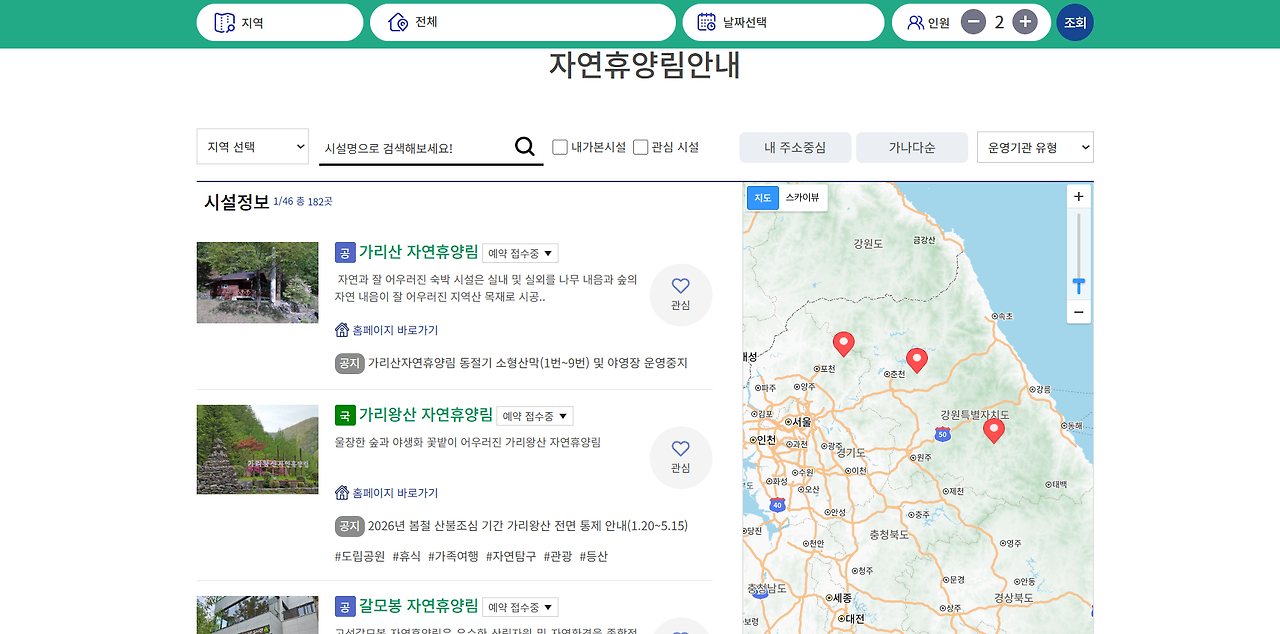Open 홈페이지 바로가기 for 가리산 자연휴양림
The image size is (1280, 634).
tap(395, 330)
